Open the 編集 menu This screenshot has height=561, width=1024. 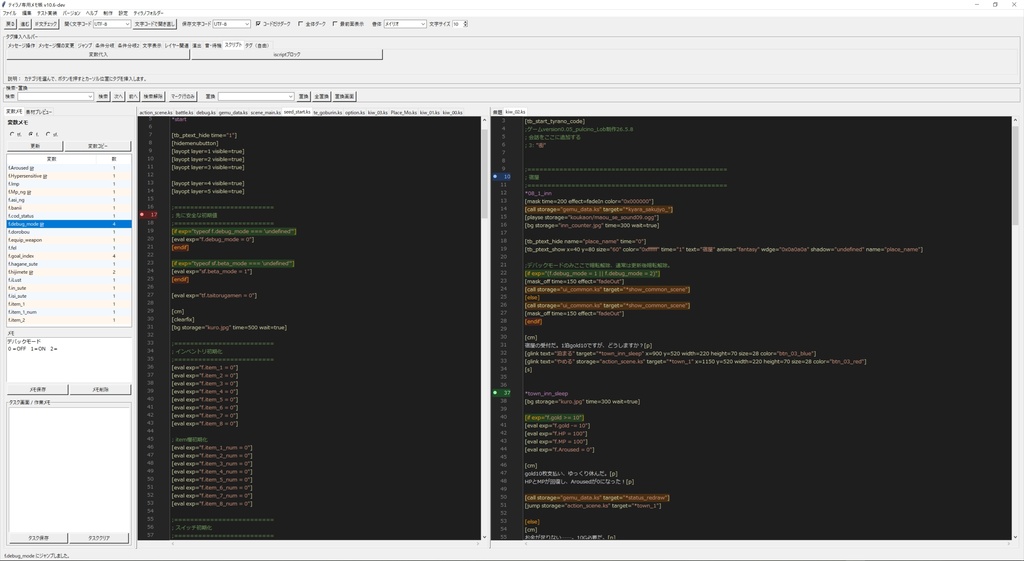(27, 13)
